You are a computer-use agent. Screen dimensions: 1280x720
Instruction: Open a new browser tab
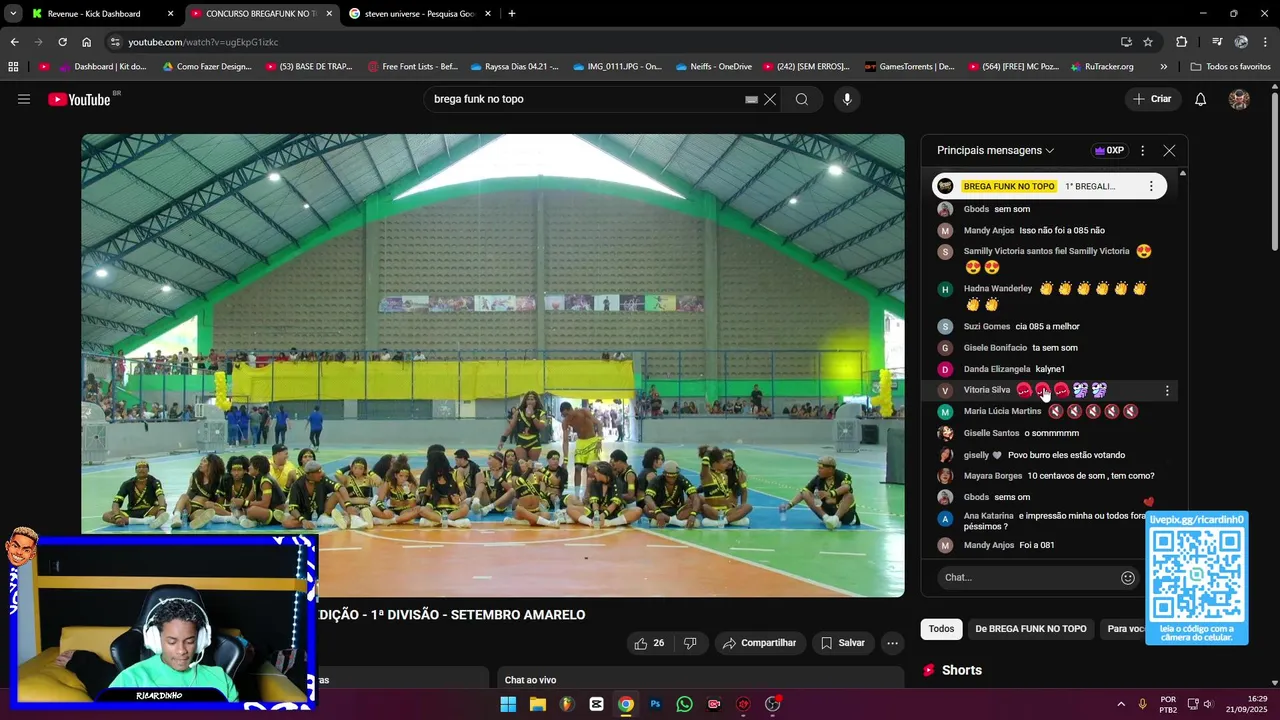coord(512,14)
